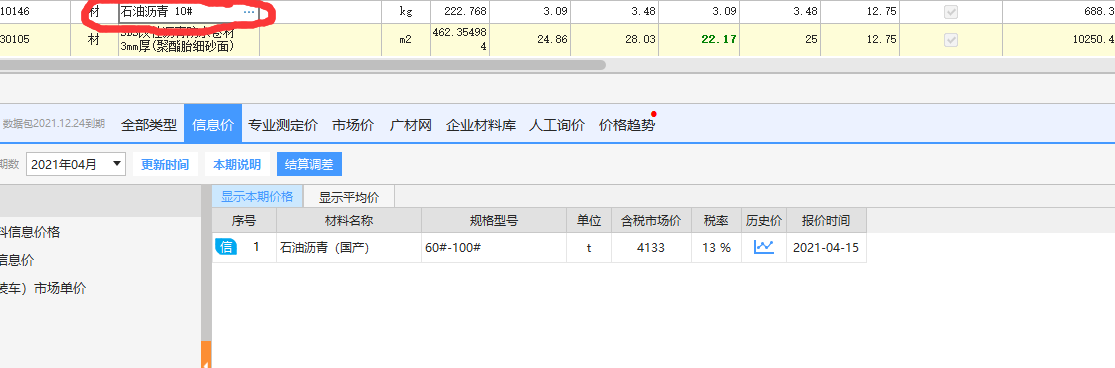1115x368 pixels.
Task: Select tree item ending 信息价格
Action: pyautogui.click(x=30, y=232)
